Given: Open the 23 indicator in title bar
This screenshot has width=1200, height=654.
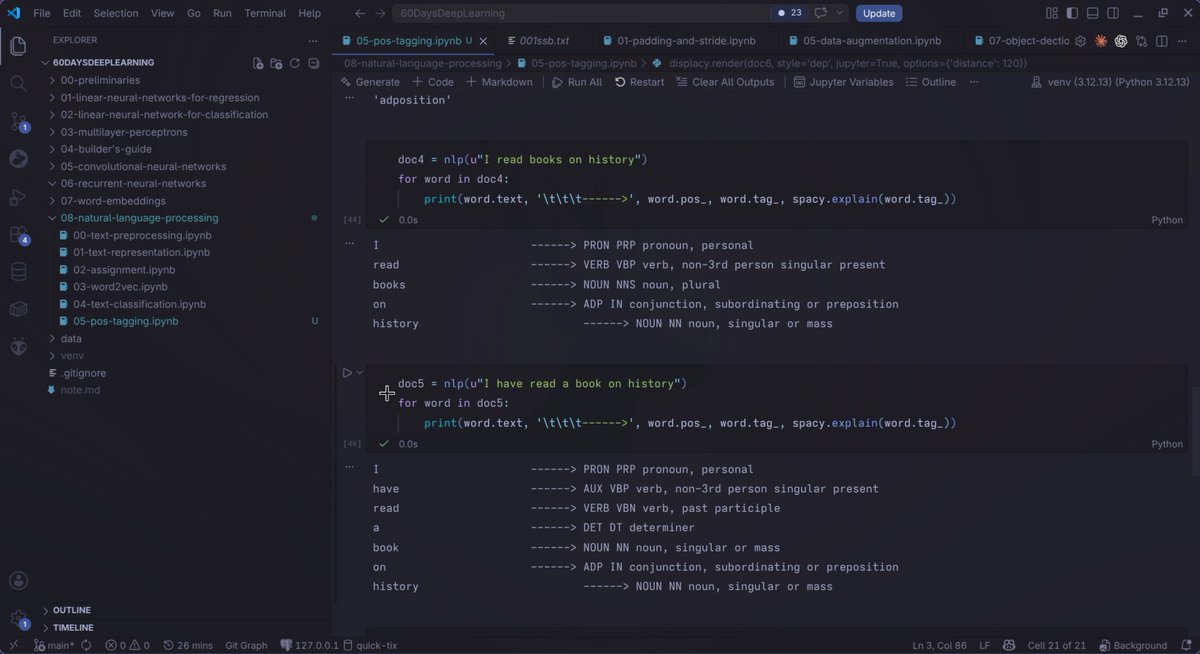Looking at the screenshot, I should coord(789,13).
